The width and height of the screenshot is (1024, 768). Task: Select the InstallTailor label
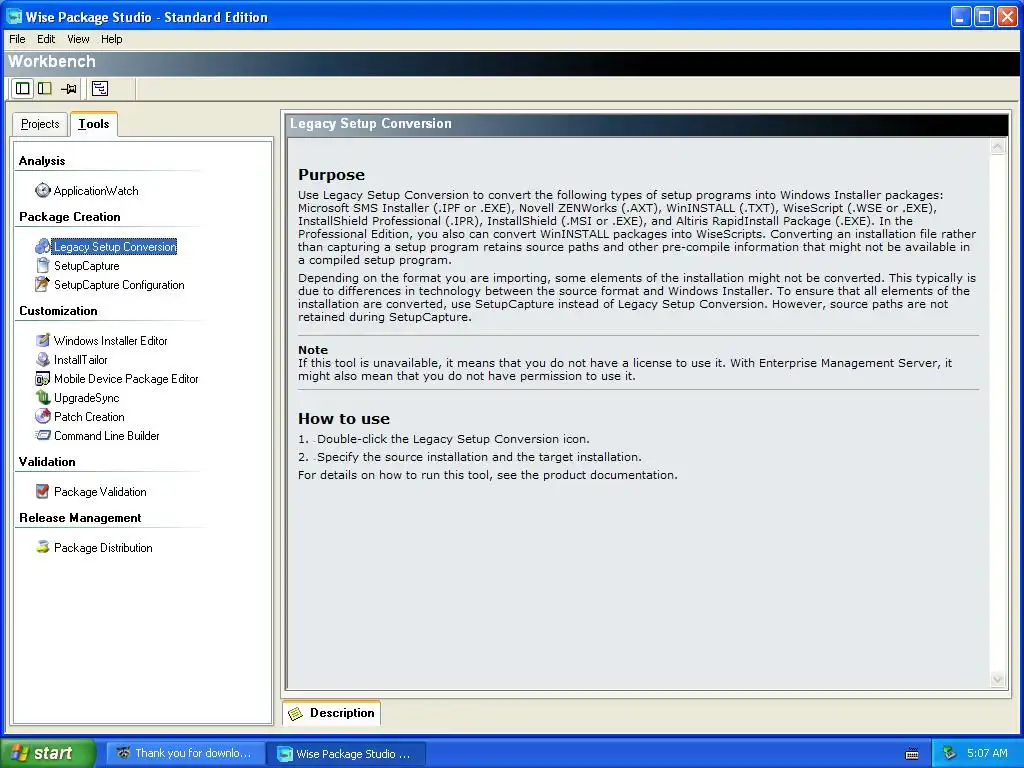pyautogui.click(x=81, y=360)
